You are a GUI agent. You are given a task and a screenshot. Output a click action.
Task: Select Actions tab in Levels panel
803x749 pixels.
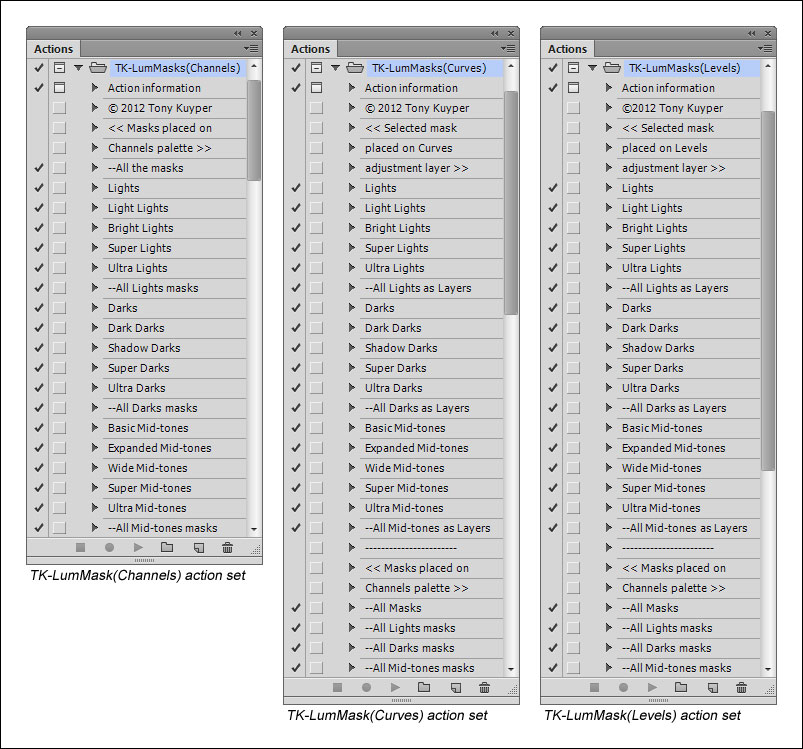(568, 49)
